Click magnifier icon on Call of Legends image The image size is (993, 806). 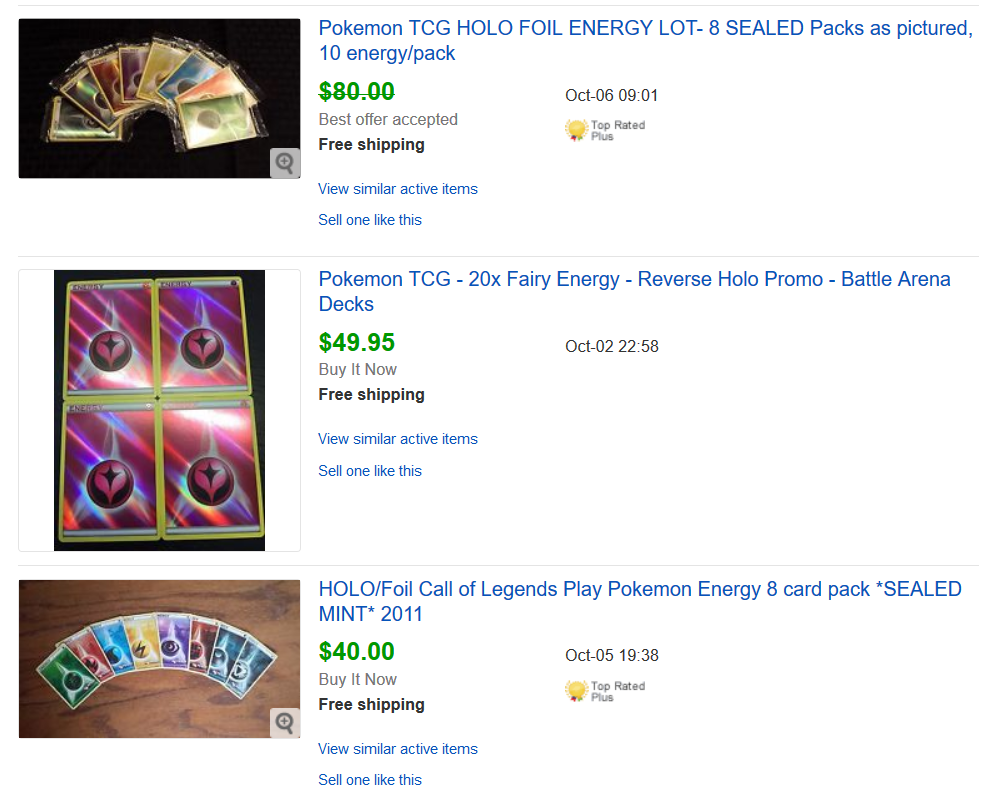[x=285, y=723]
